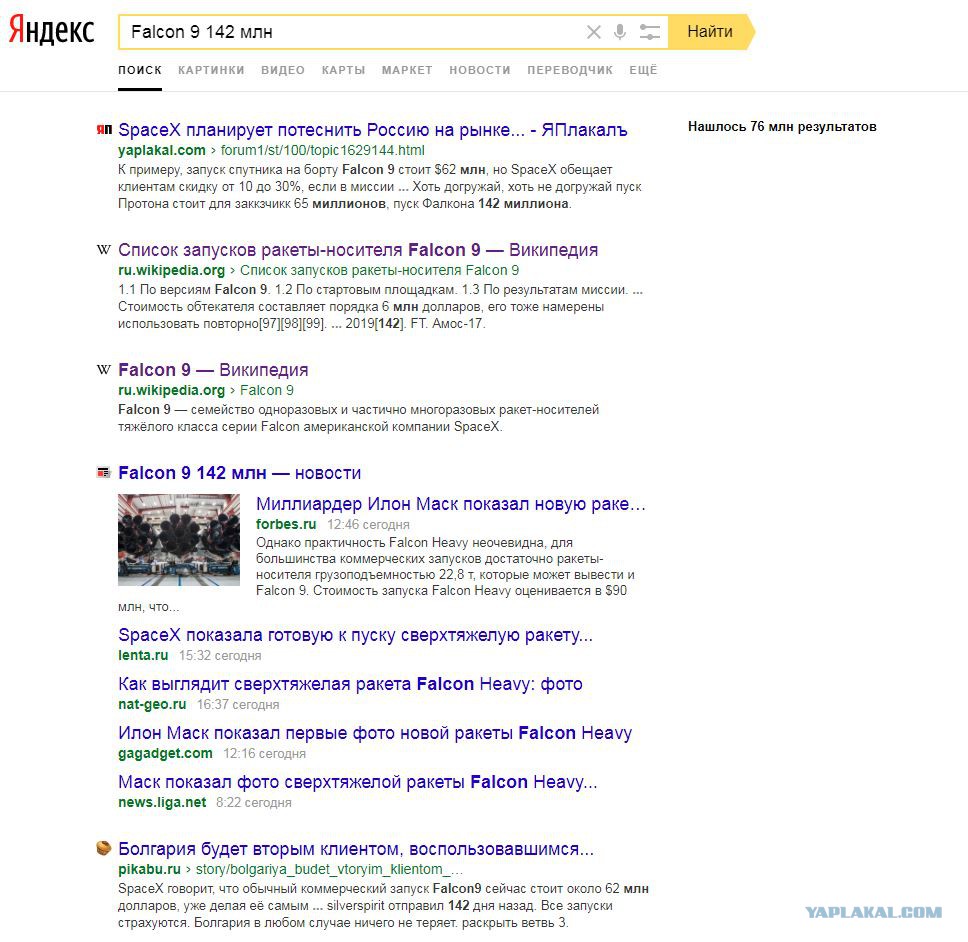968x942 pixels.
Task: Open the Карты tab
Action: point(343,70)
